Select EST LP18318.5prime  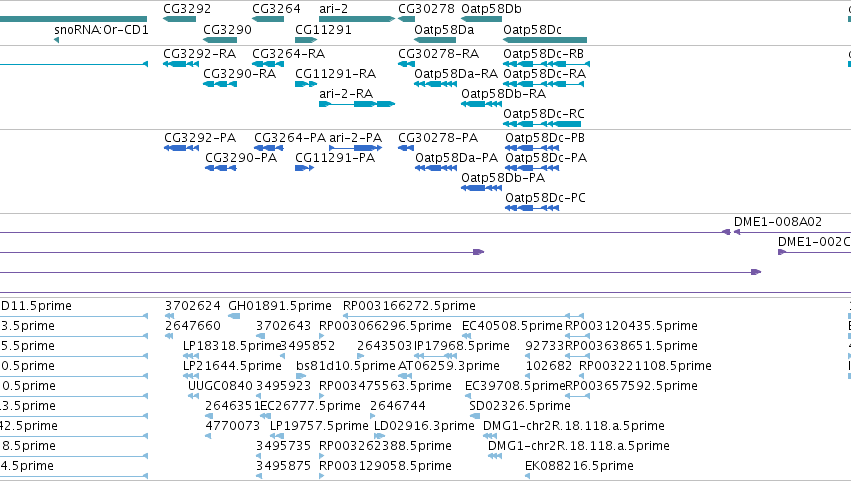(191, 356)
